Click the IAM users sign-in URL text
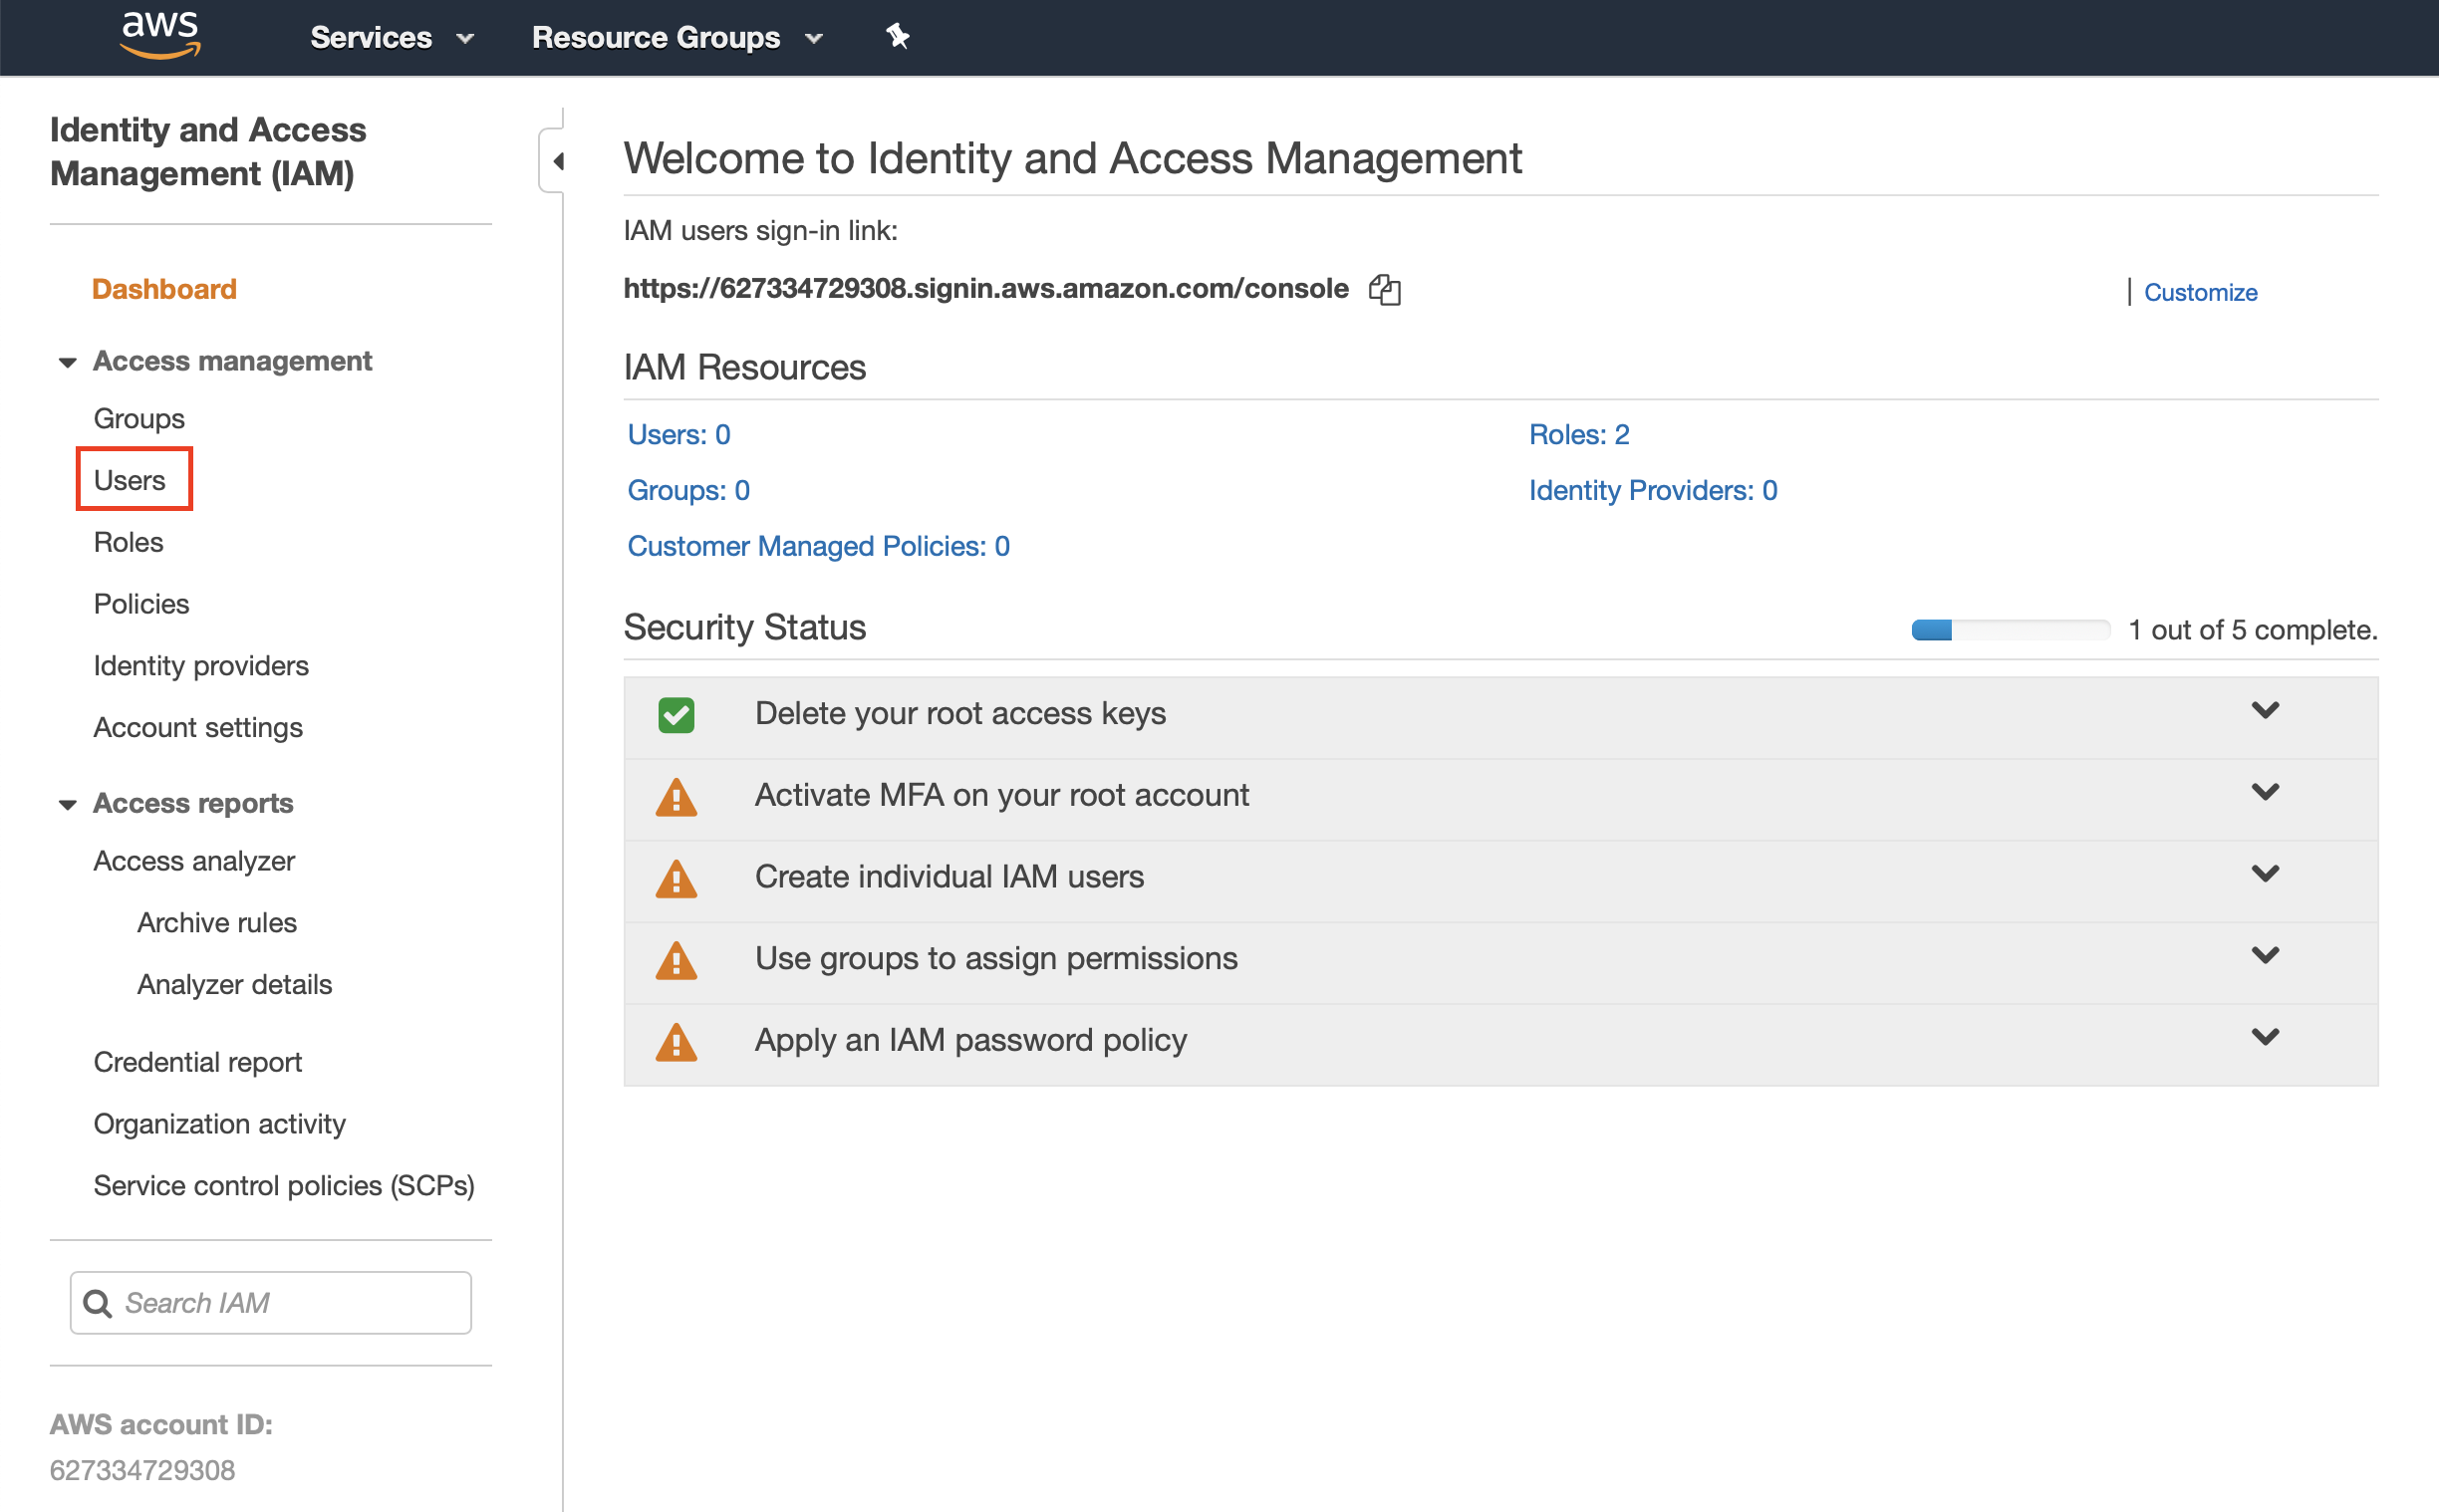 pyautogui.click(x=986, y=289)
